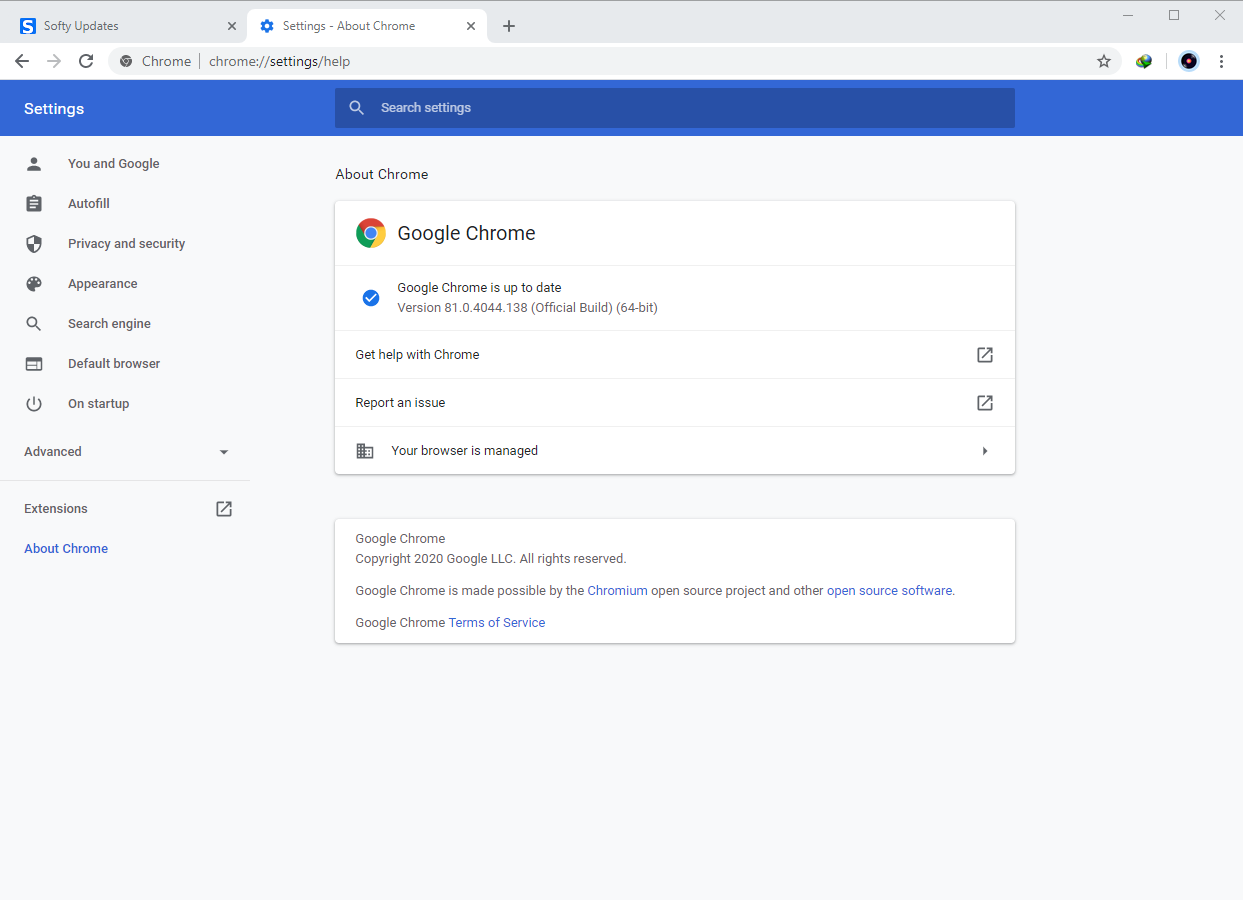Open the Chrome three-dot menu
The image size is (1243, 900).
pos(1221,61)
